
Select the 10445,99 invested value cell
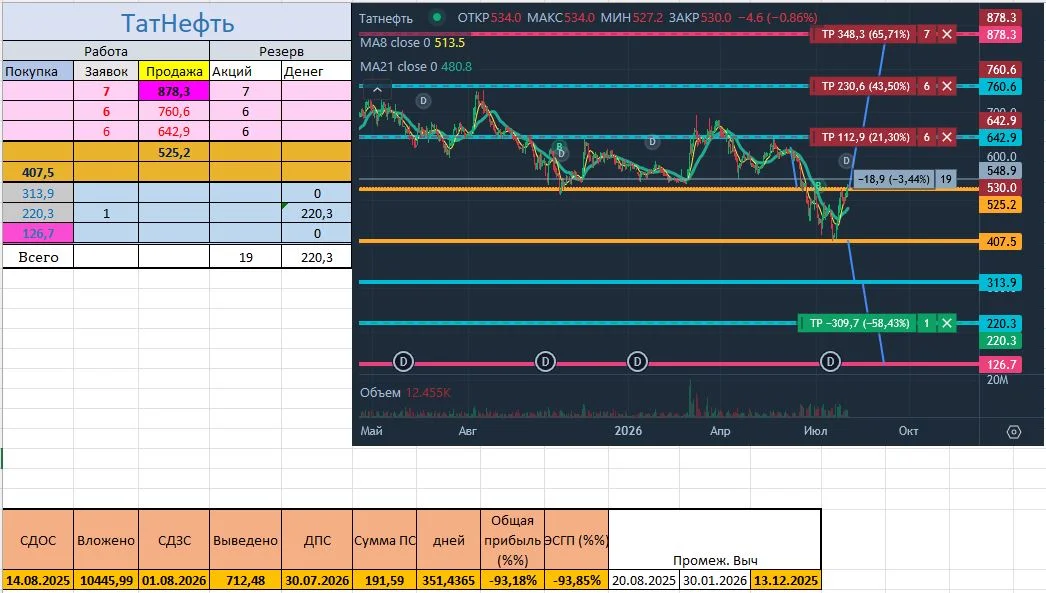pos(106,580)
